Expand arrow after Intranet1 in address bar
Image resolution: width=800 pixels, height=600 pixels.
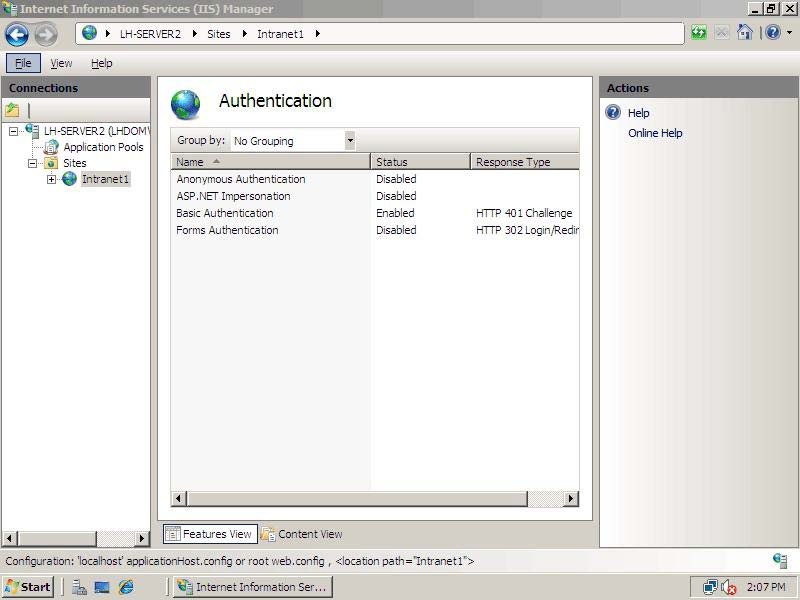click(317, 34)
